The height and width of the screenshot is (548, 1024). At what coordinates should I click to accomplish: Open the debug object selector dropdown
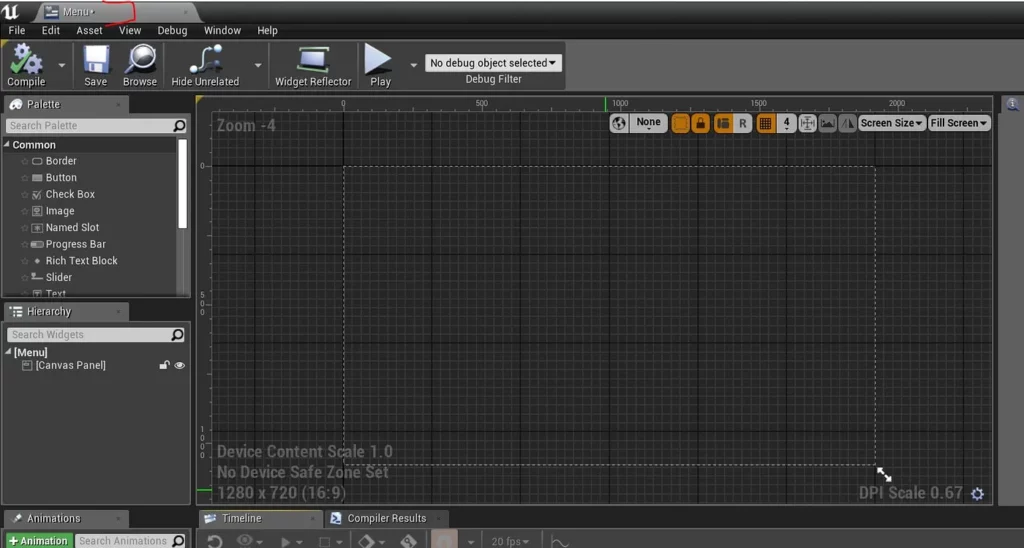click(x=493, y=63)
